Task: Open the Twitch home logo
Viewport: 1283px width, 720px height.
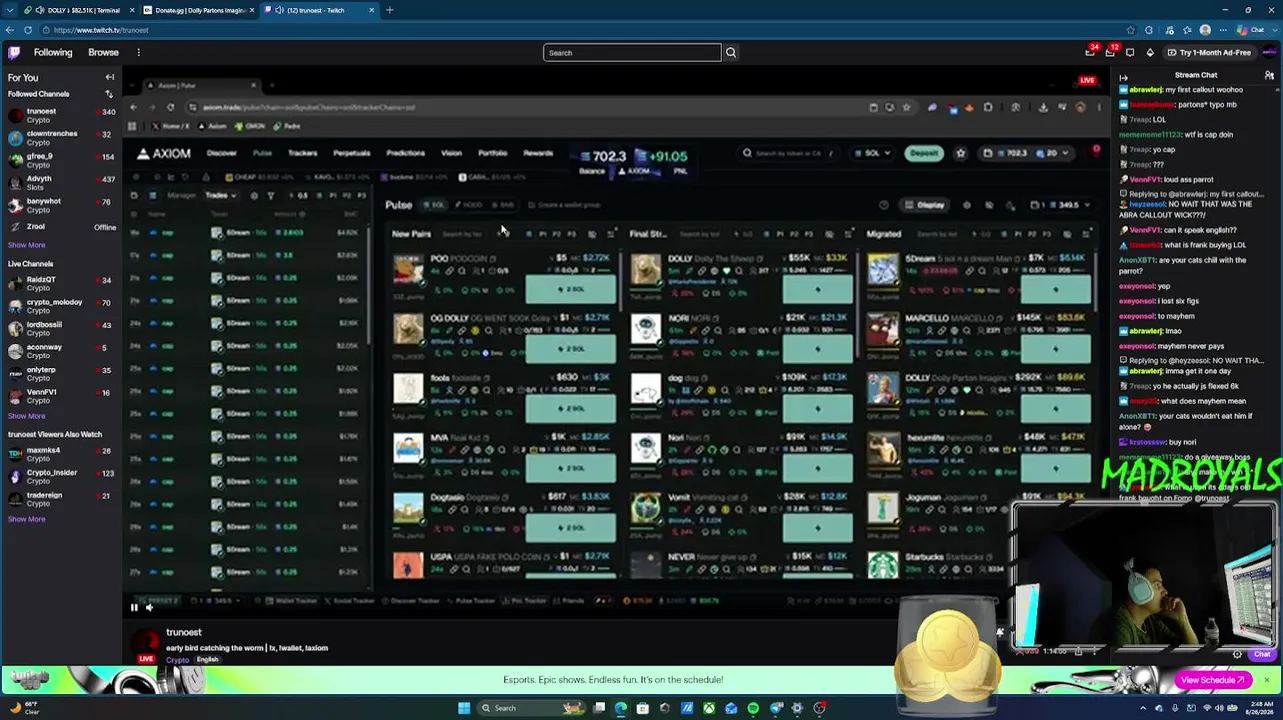Action: click(x=14, y=52)
